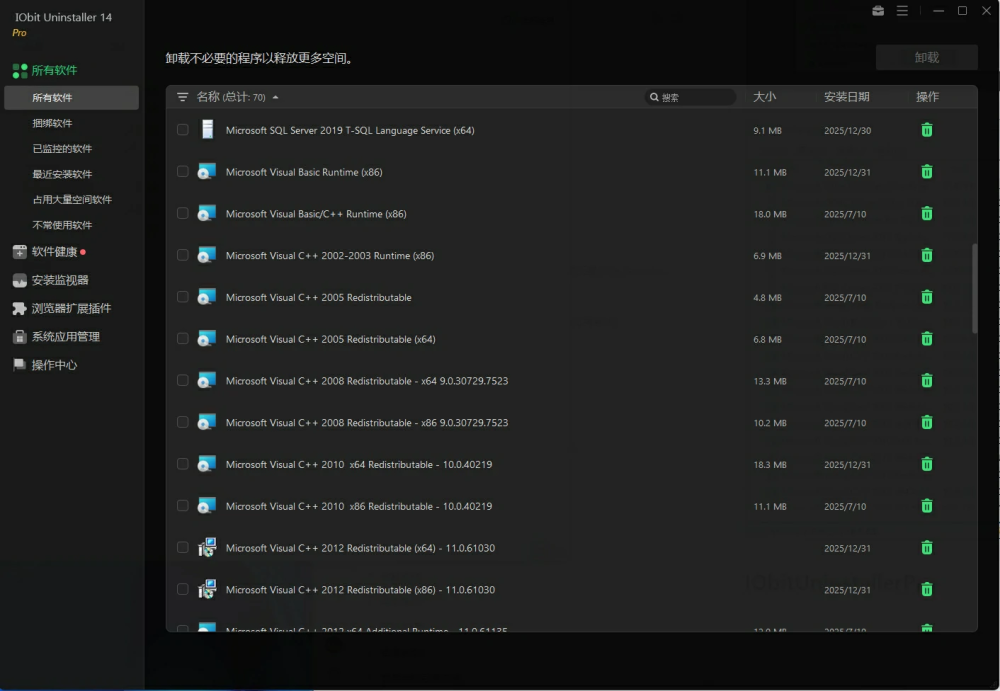Select checkbox for Visual C++ 2012 Redistributable (x86)

[x=183, y=589]
